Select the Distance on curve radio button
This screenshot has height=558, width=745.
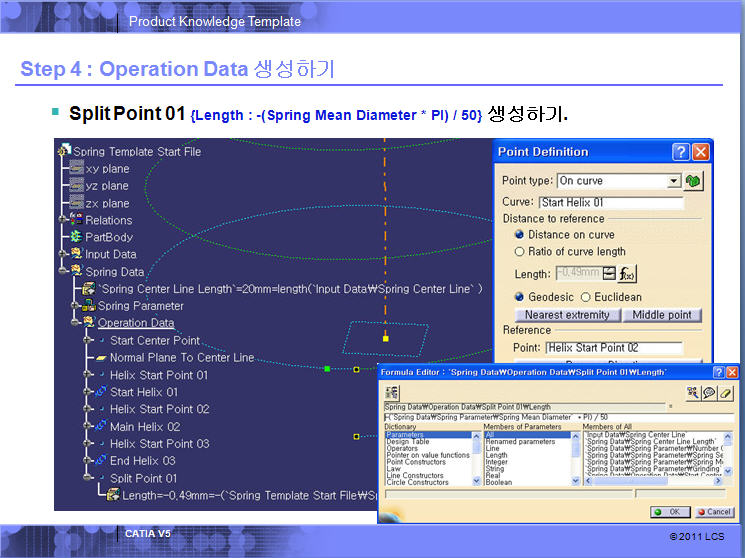pyautogui.click(x=519, y=235)
